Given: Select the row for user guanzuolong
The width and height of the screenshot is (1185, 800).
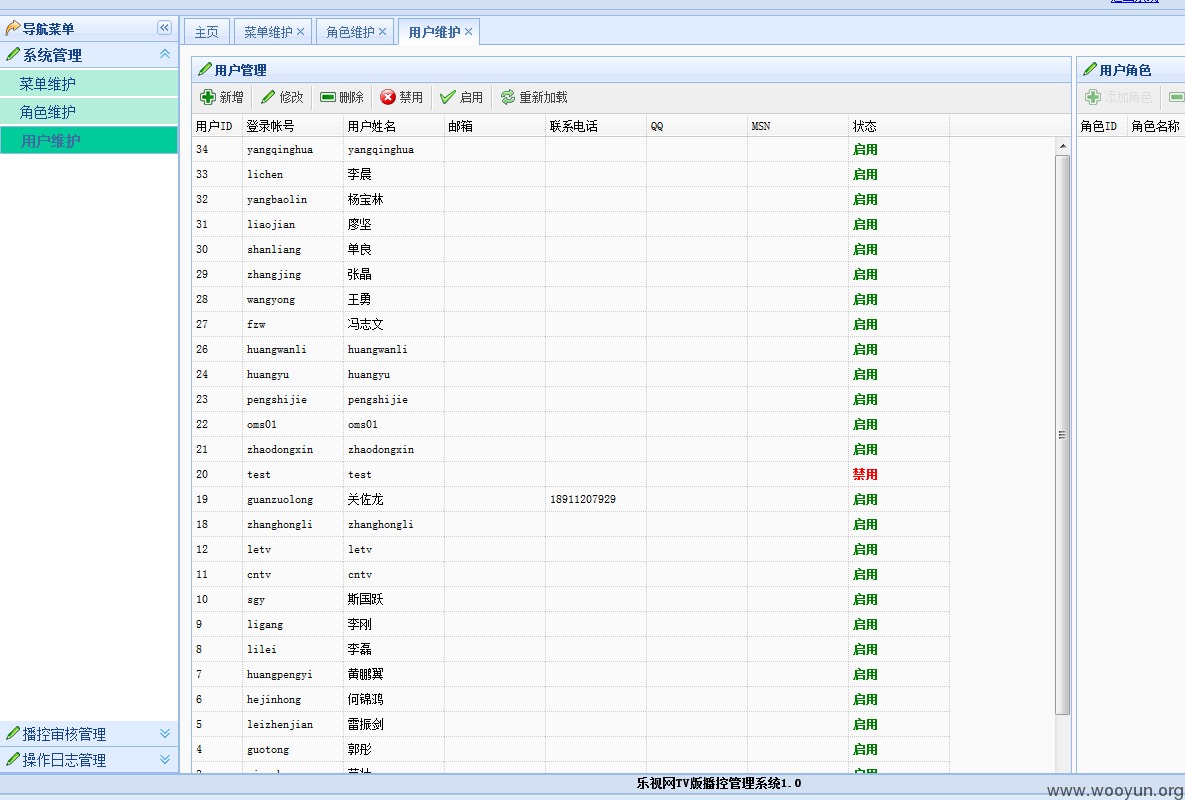Looking at the screenshot, I should [571, 499].
